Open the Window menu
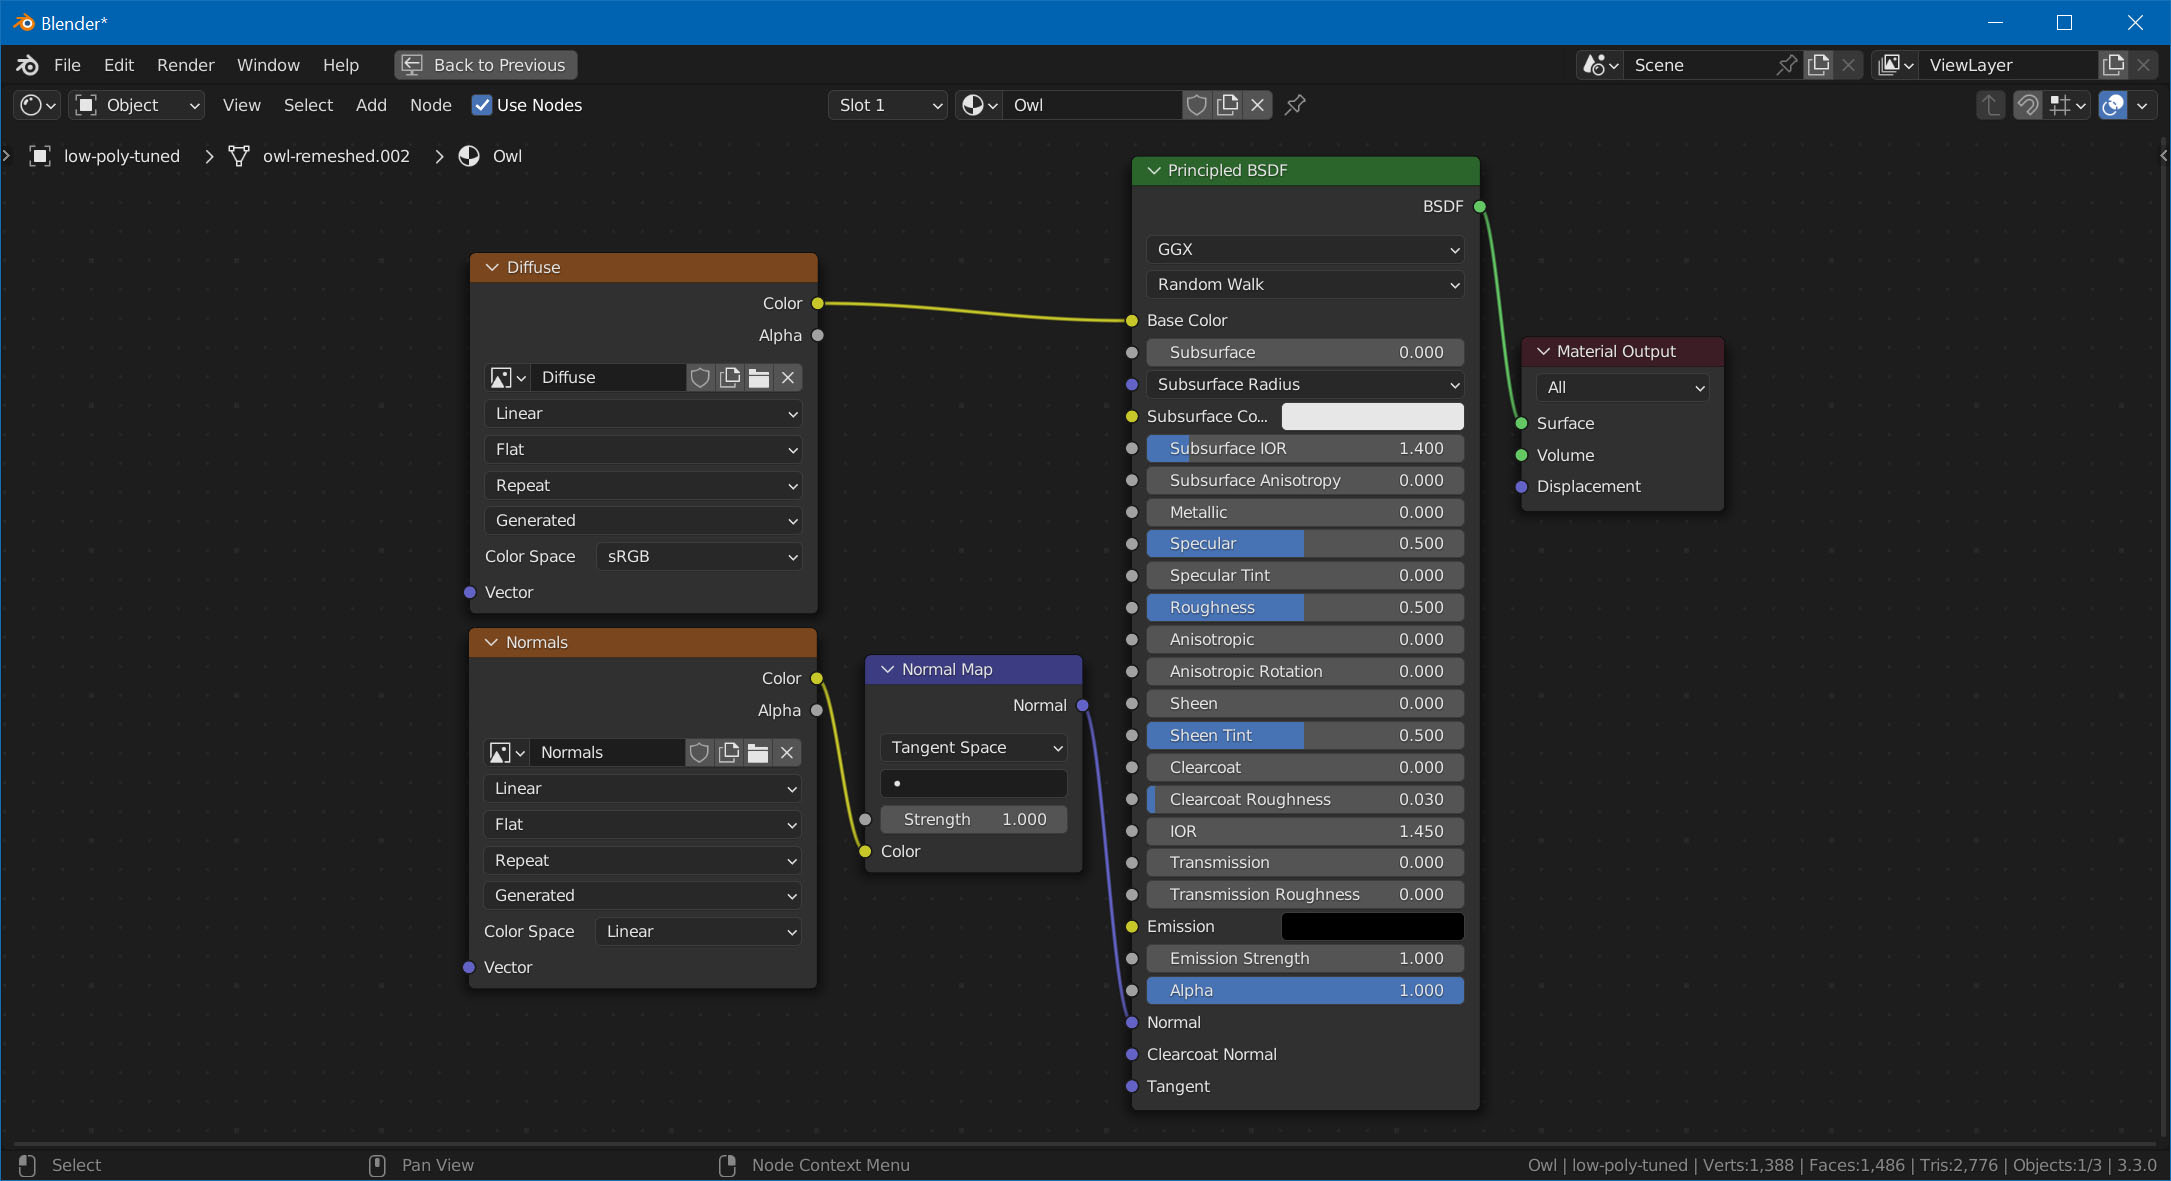The height and width of the screenshot is (1181, 2171). (x=268, y=65)
